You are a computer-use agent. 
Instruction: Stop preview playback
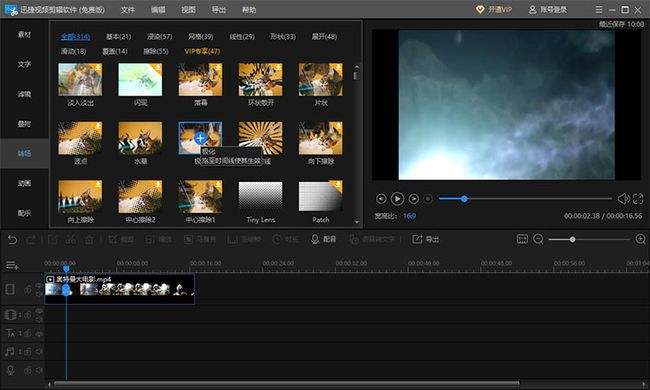428,199
